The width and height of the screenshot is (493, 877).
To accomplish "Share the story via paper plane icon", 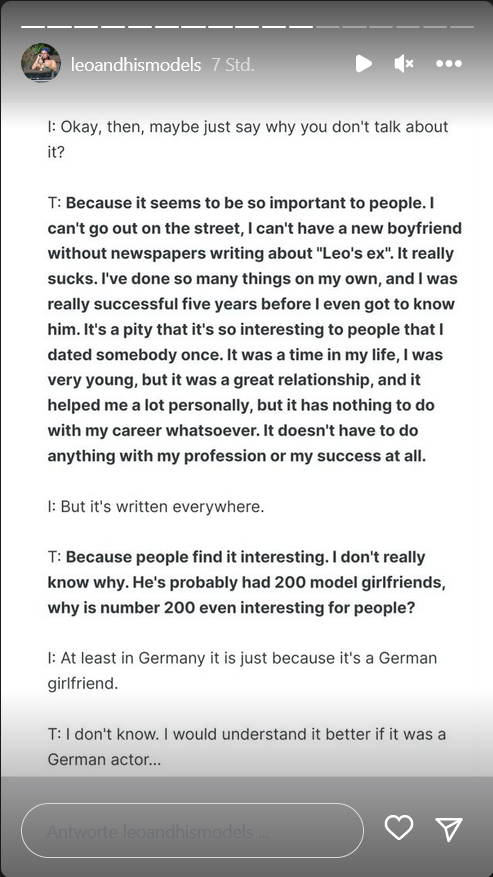I will (x=449, y=828).
